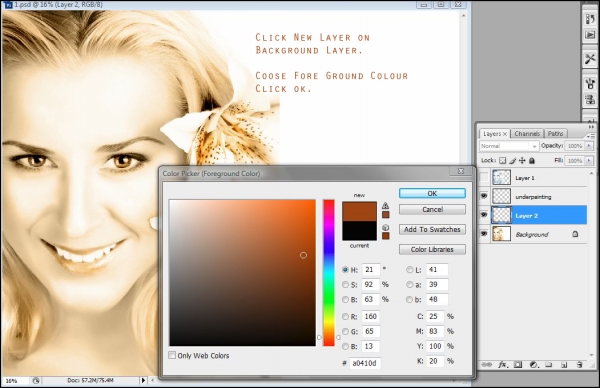600x388 pixels.
Task: Click the new color brown swatch
Action: coord(359,212)
